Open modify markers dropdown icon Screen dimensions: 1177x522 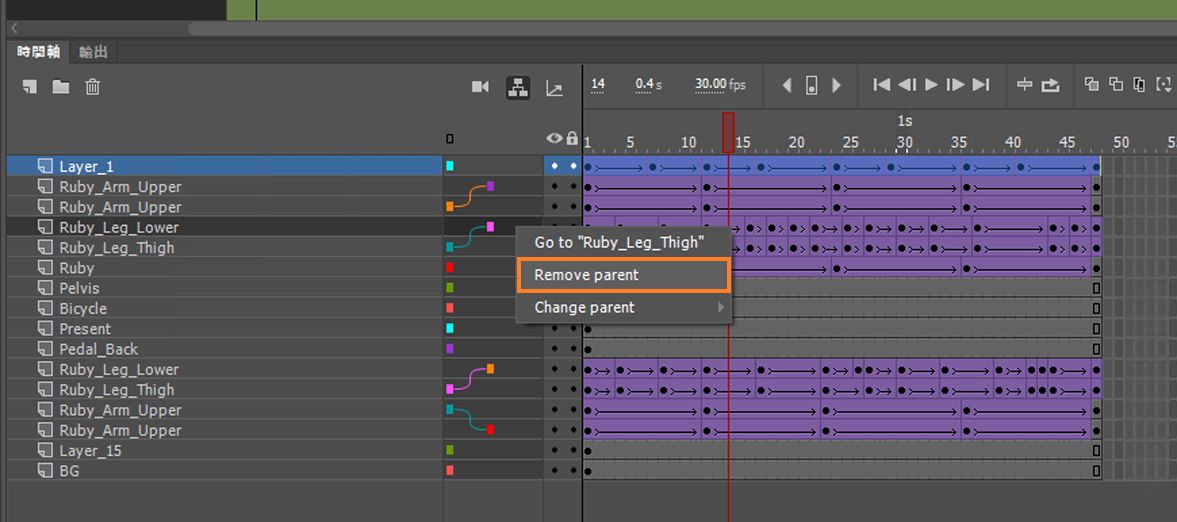coord(1164,85)
